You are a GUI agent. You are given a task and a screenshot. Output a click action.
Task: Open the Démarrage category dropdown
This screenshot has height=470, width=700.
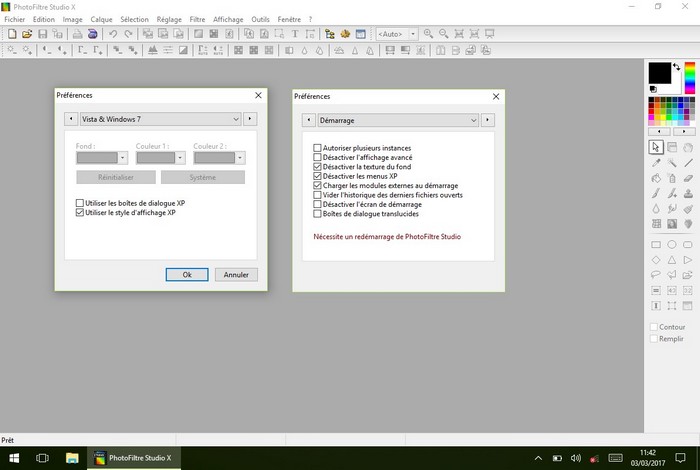(x=398, y=120)
